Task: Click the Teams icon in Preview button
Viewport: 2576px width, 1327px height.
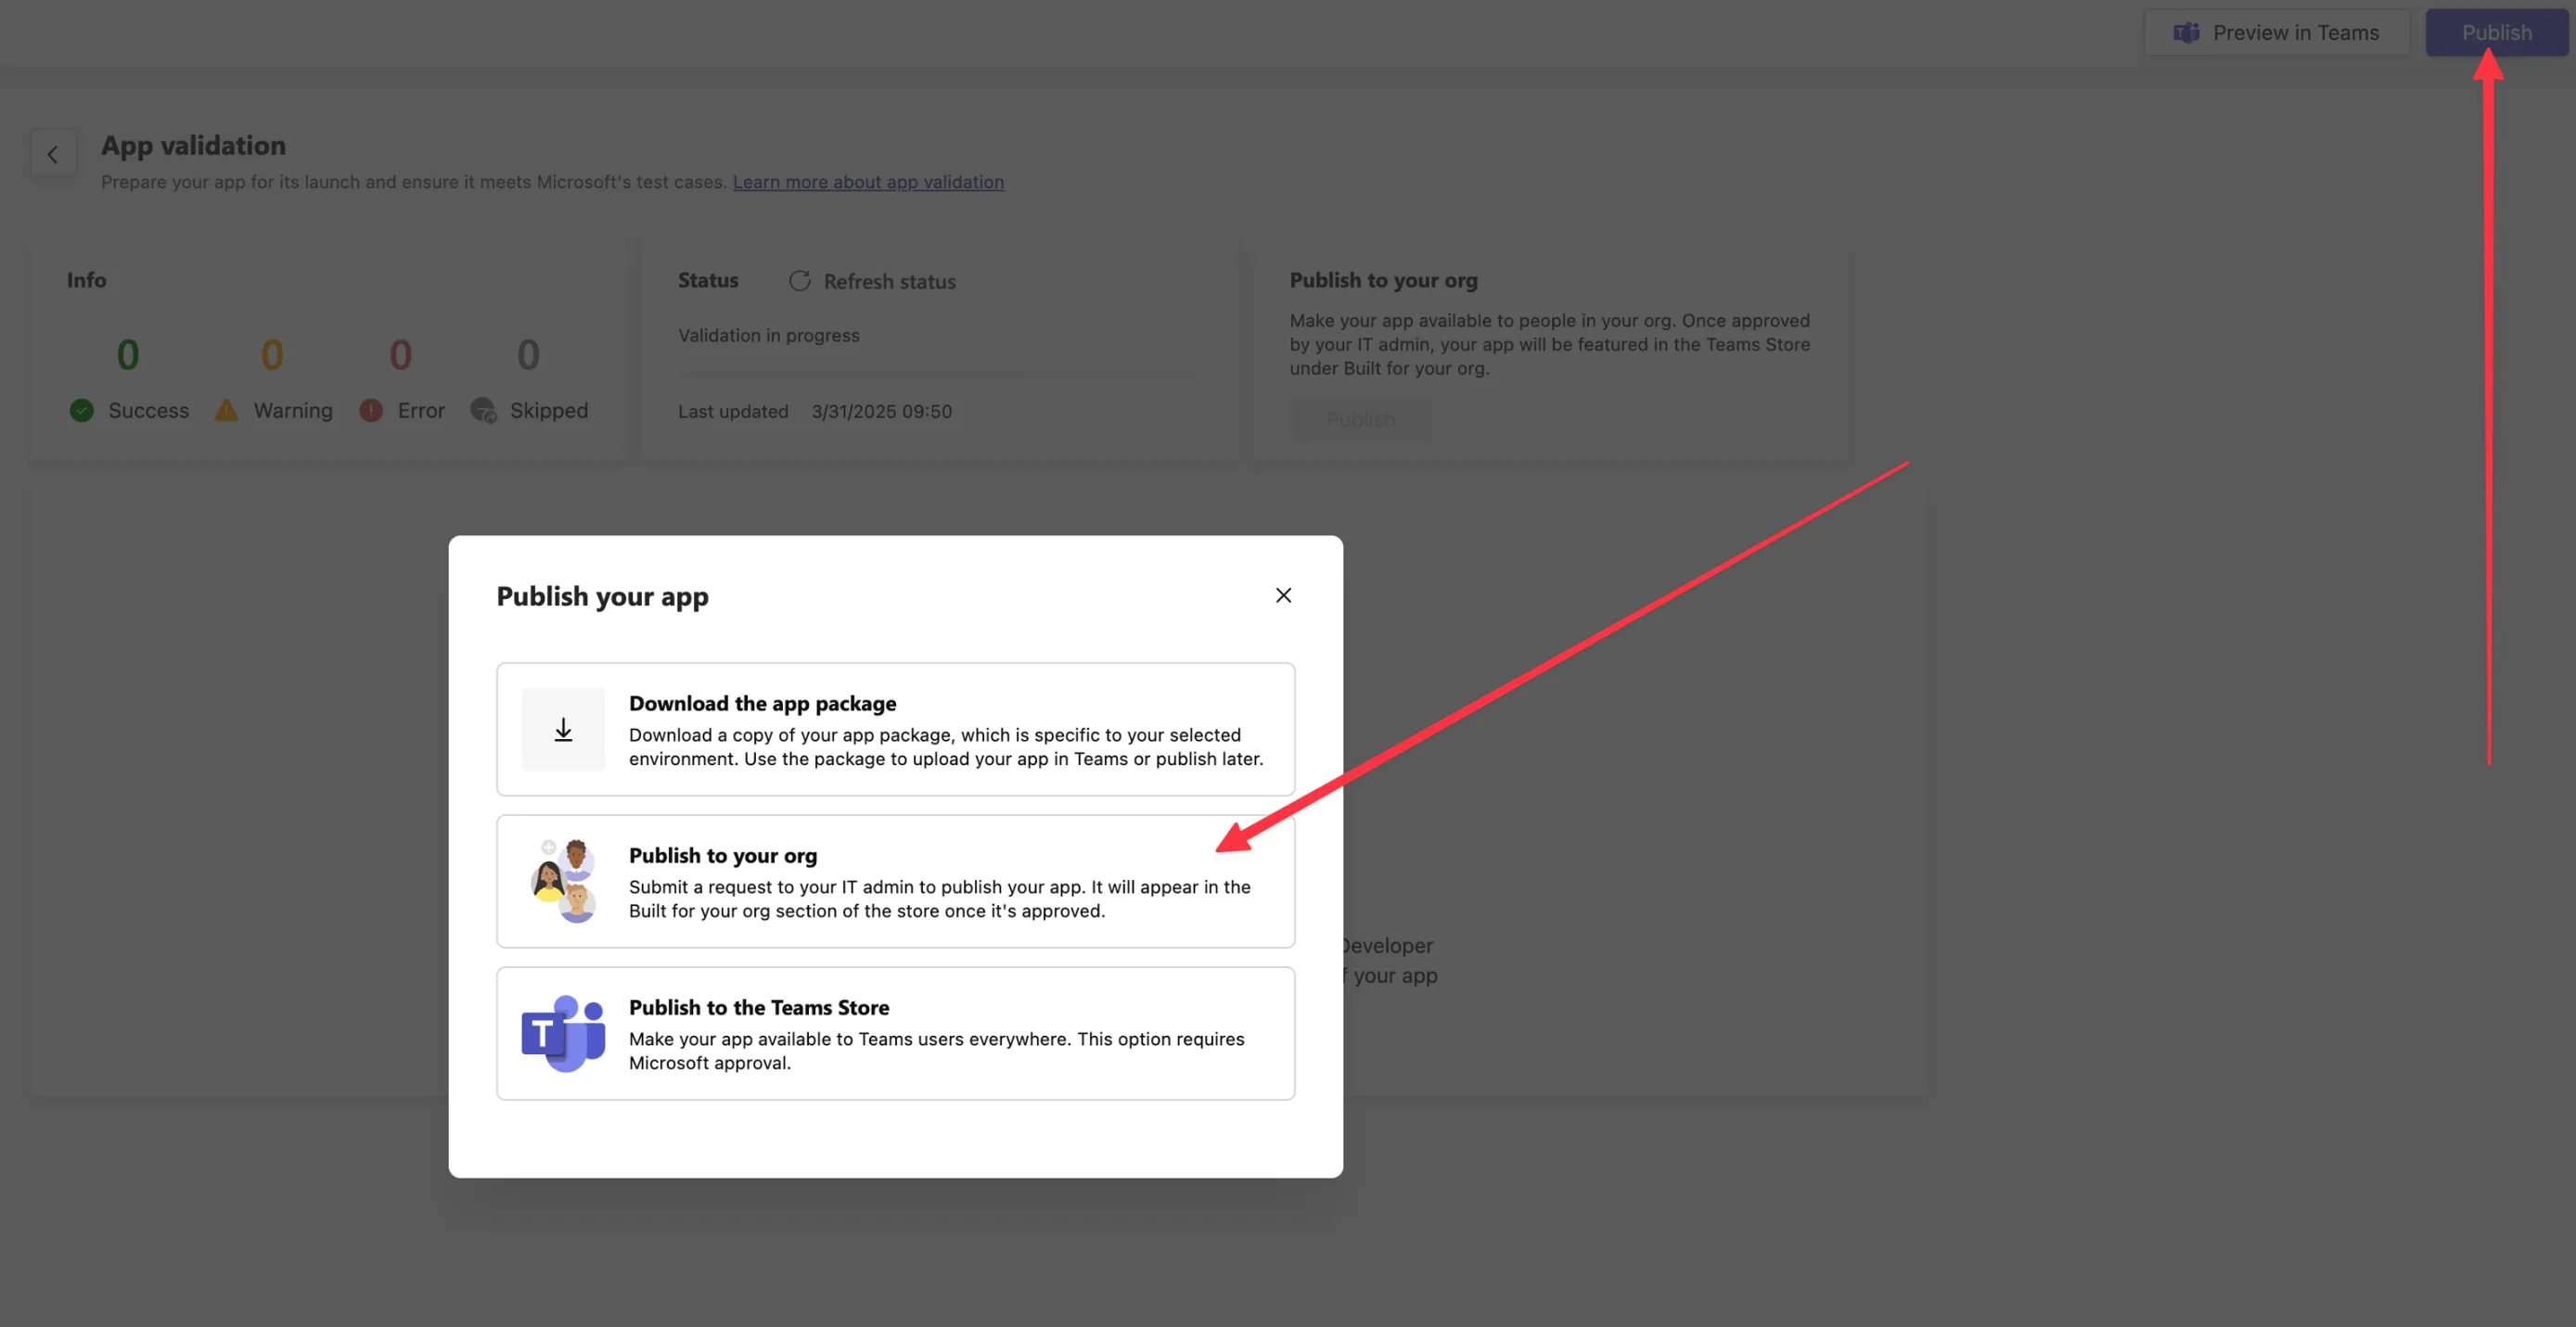Action: (2186, 33)
